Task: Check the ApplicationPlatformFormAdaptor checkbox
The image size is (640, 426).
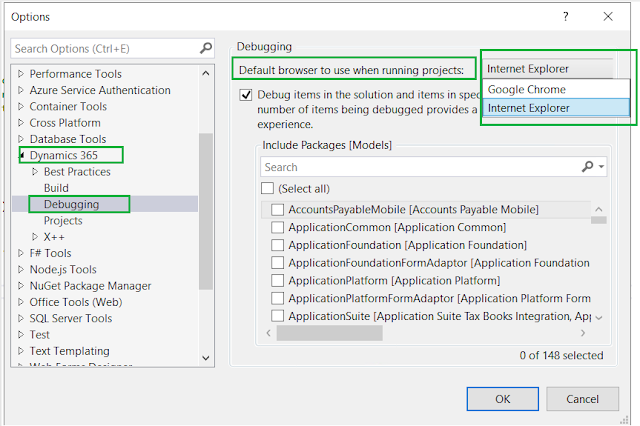Action: point(278,298)
